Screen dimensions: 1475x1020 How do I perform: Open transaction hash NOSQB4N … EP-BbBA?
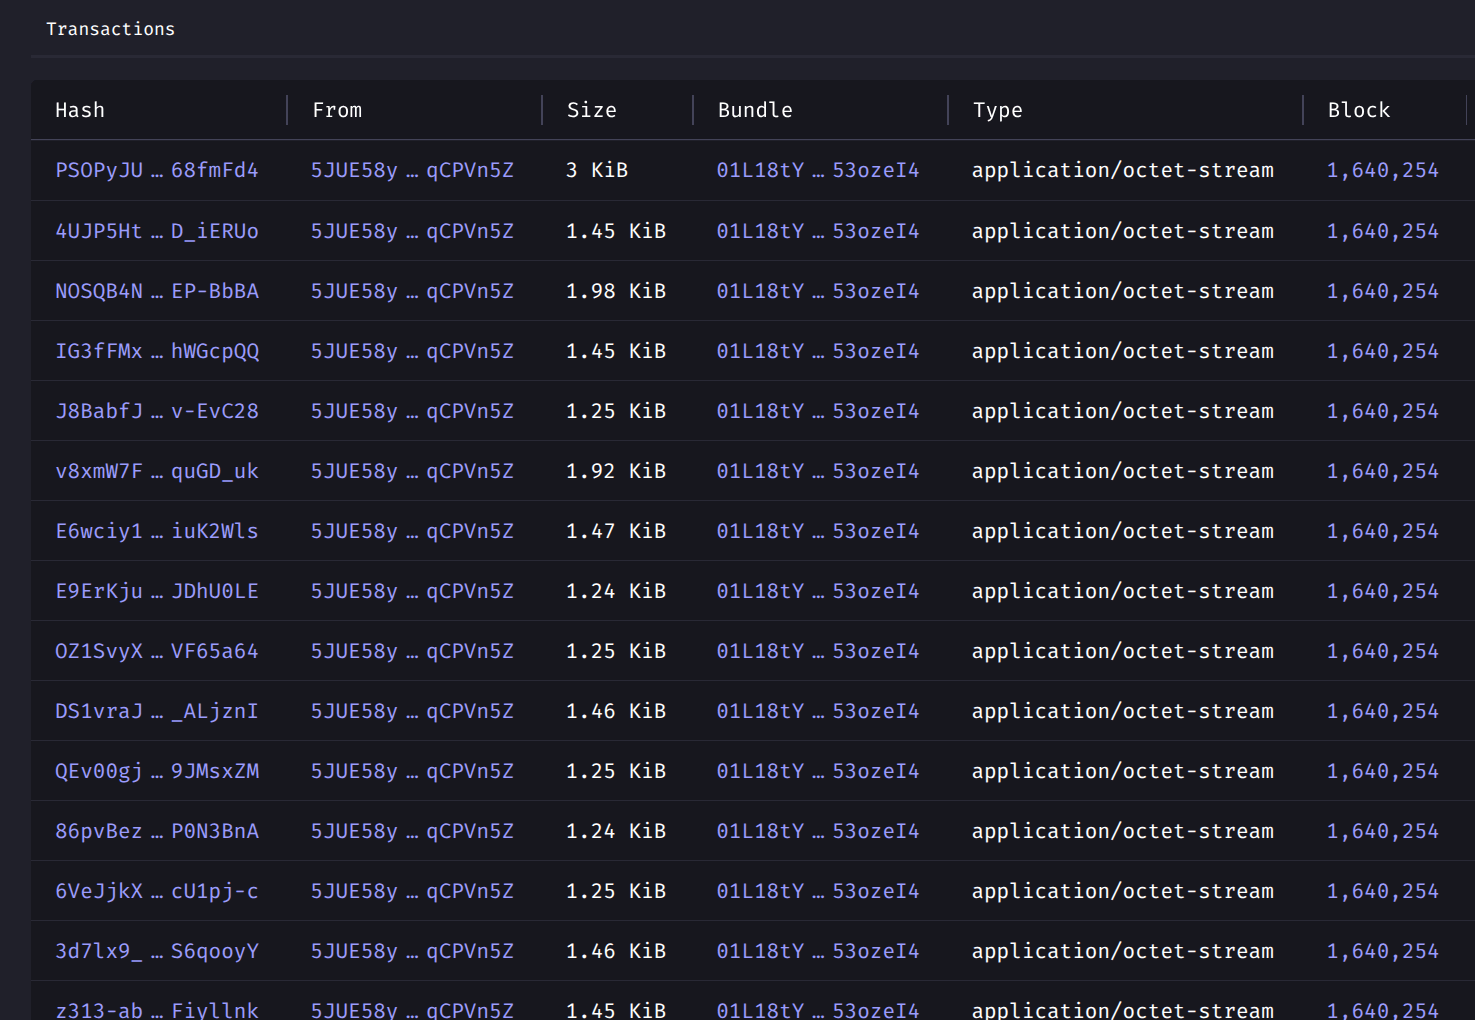[x=157, y=291]
